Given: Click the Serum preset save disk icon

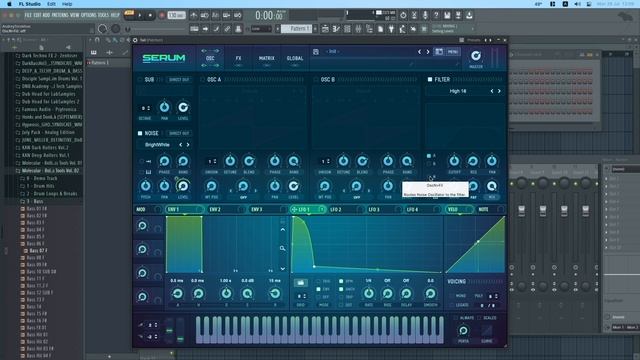Looking at the screenshot, I should tap(316, 52).
